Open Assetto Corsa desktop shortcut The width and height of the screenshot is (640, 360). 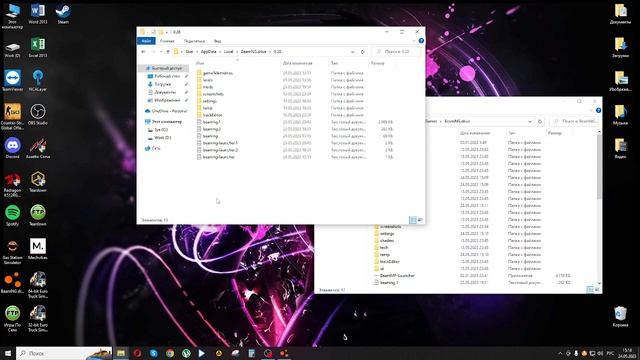tap(38, 148)
